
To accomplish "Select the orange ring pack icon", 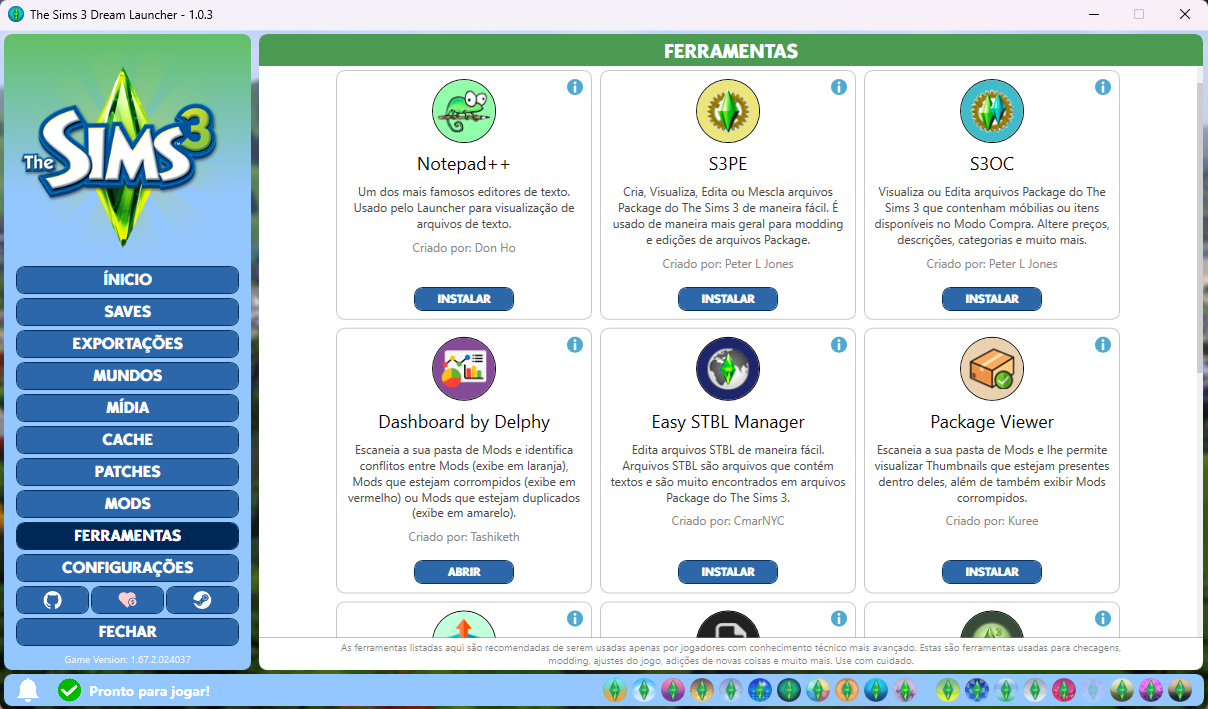I will click(x=845, y=690).
